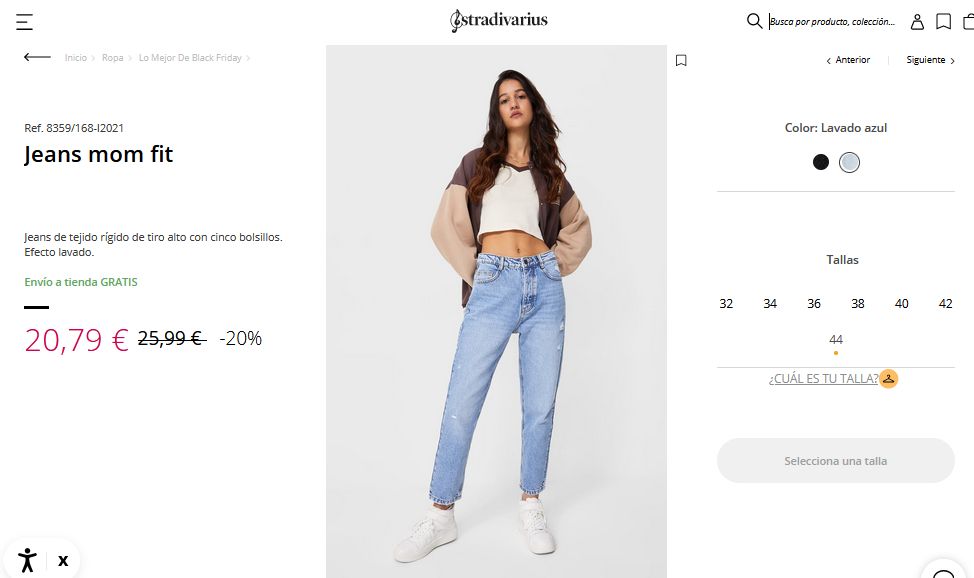Click the search magnifier icon
The image size is (974, 578).
click(x=754, y=21)
